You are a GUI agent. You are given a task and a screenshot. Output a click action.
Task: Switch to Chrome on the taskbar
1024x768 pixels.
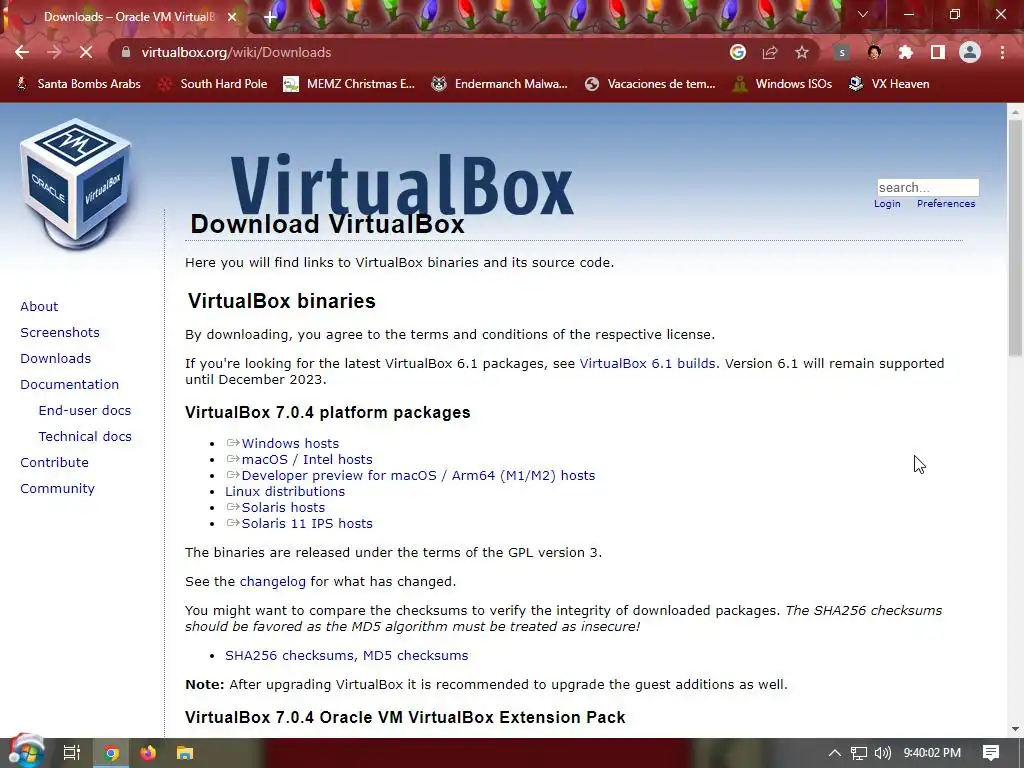[112, 753]
